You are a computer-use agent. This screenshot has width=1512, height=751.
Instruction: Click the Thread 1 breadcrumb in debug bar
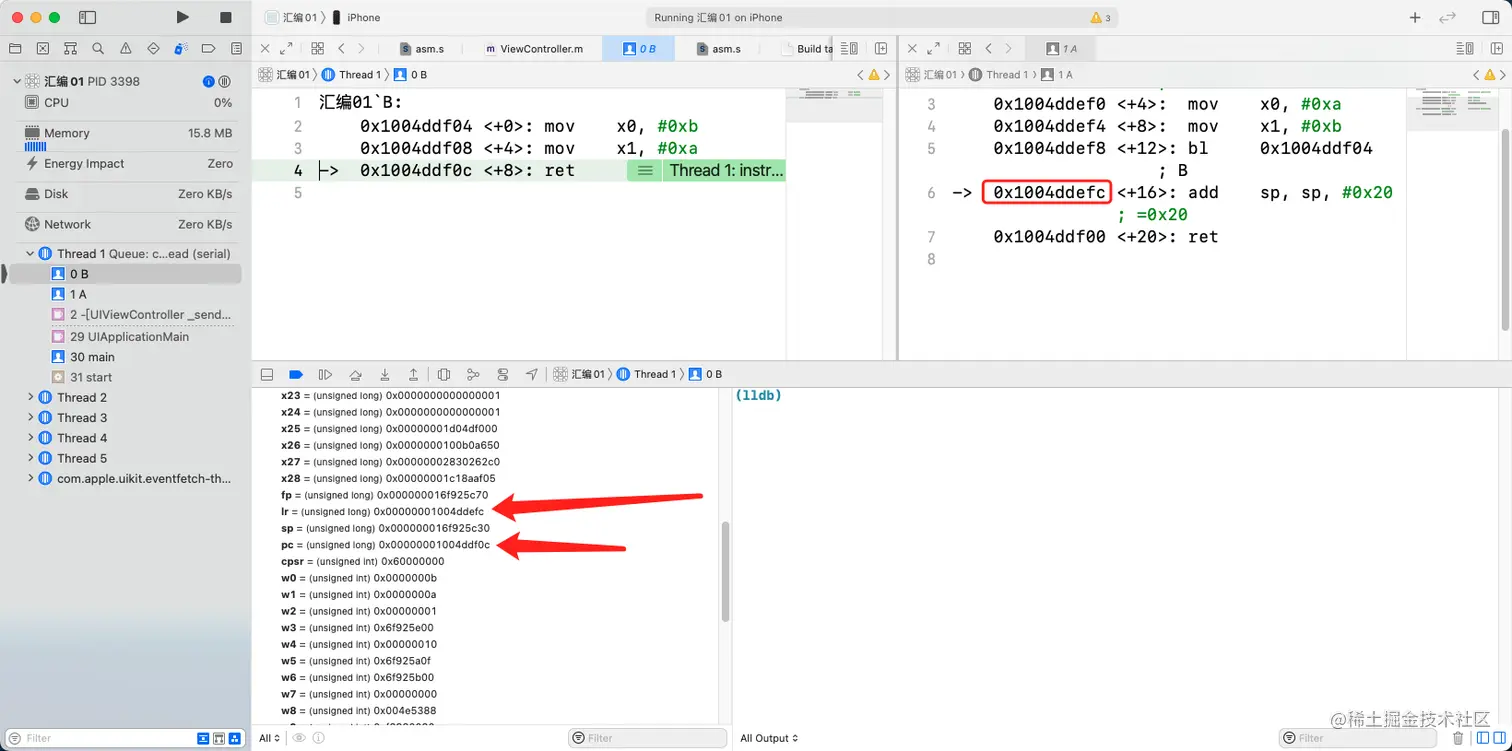pos(648,374)
